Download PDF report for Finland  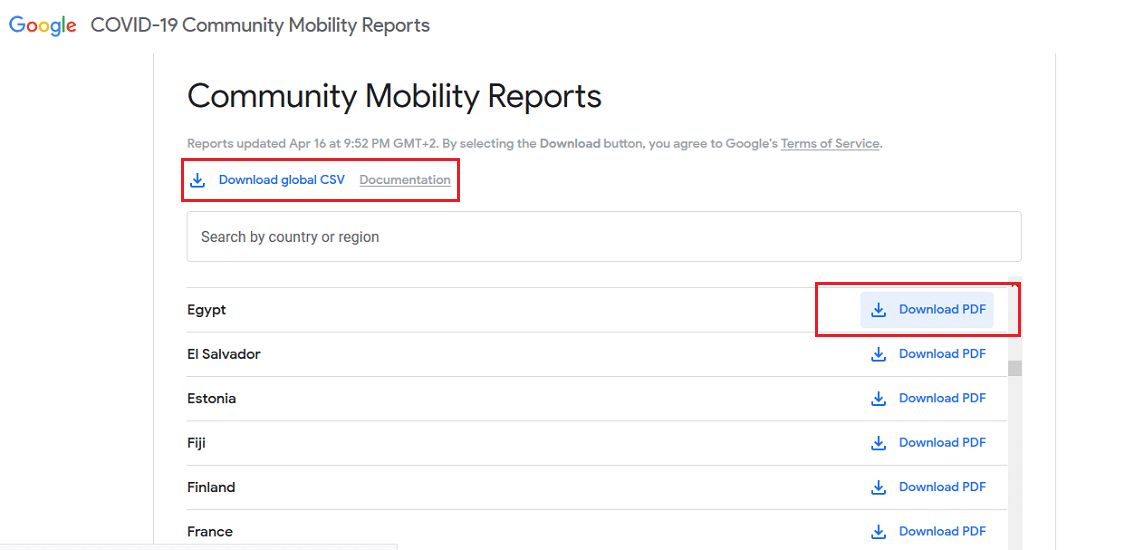[x=928, y=487]
